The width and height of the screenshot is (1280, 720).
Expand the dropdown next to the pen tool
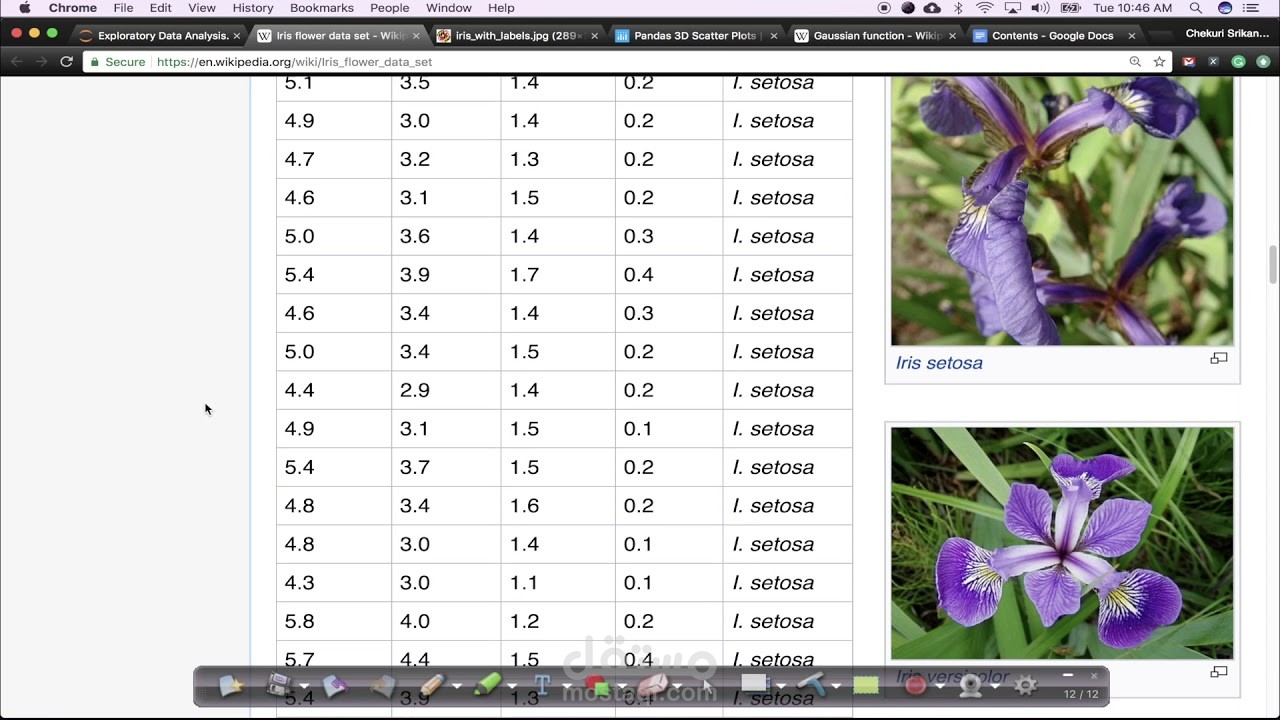[456, 686]
